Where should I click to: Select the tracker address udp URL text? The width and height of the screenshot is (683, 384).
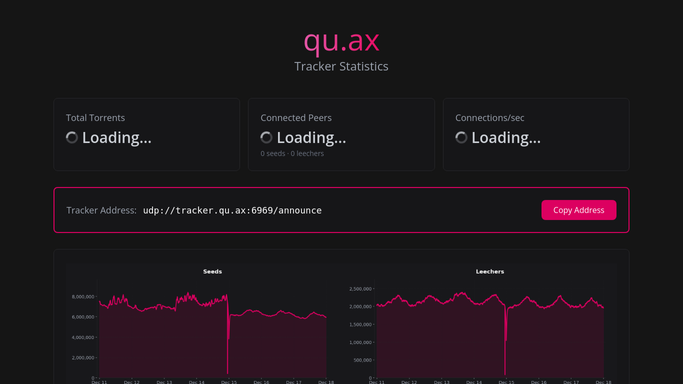(x=232, y=210)
